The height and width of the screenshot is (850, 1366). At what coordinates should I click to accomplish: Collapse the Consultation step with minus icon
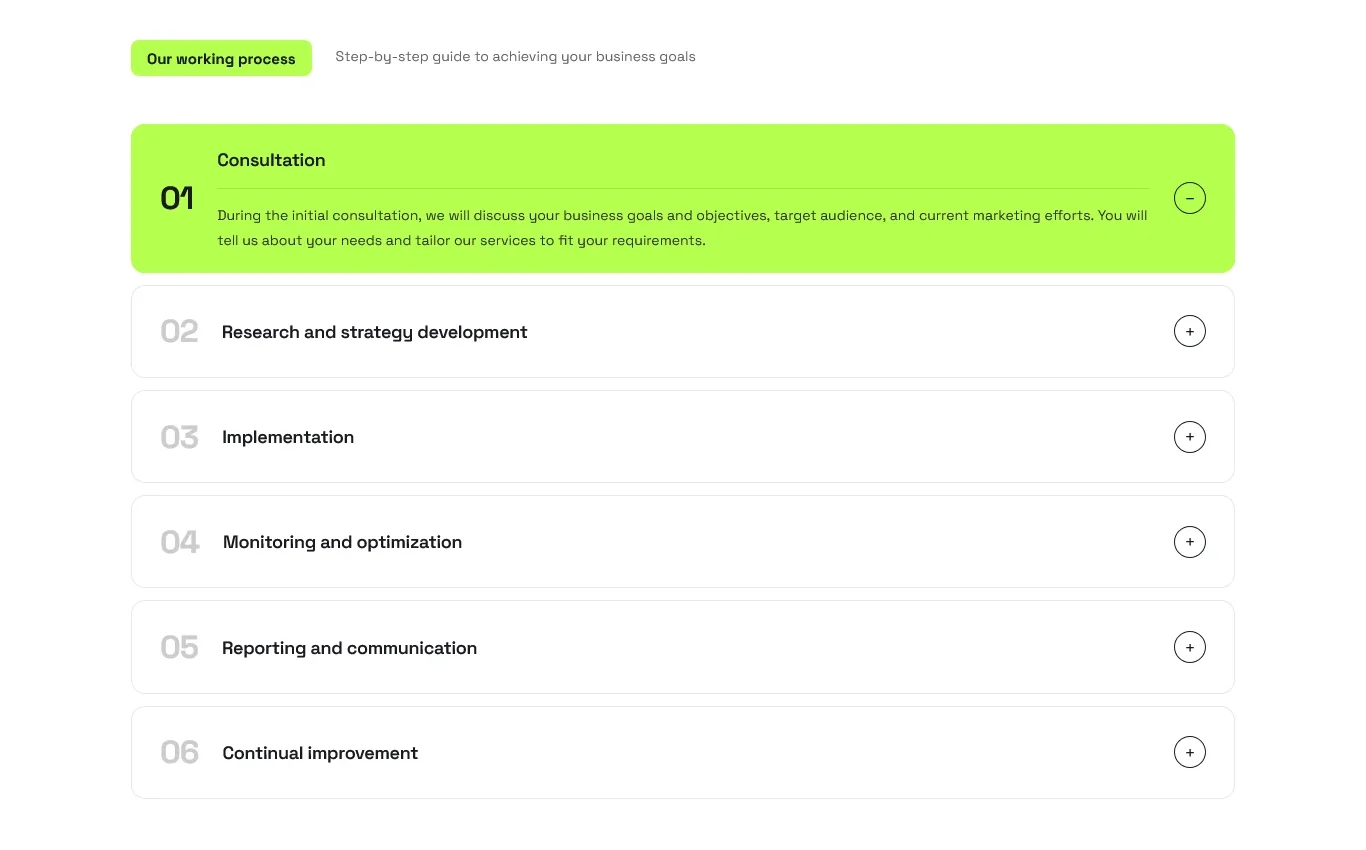pyautogui.click(x=1189, y=198)
